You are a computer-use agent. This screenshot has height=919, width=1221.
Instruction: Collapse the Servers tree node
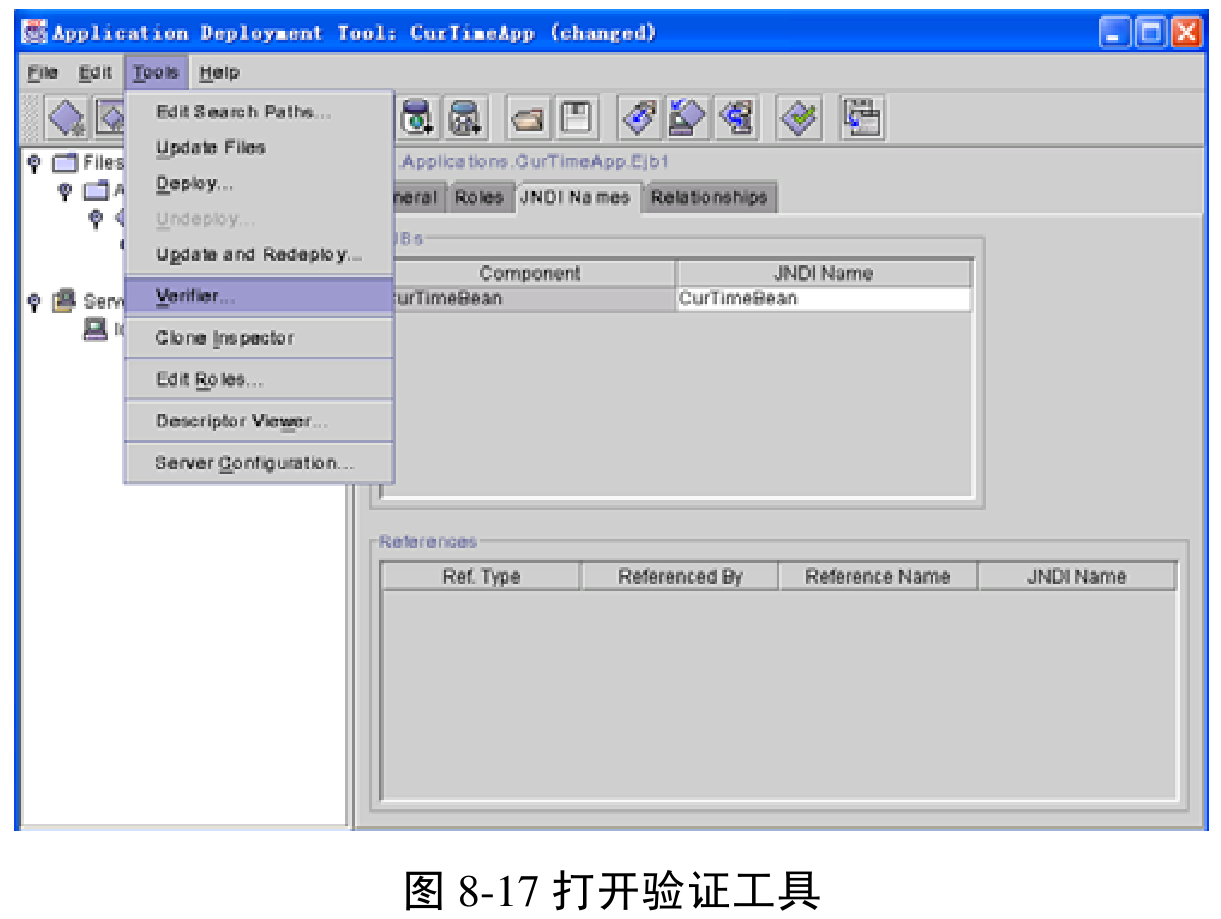[34, 299]
